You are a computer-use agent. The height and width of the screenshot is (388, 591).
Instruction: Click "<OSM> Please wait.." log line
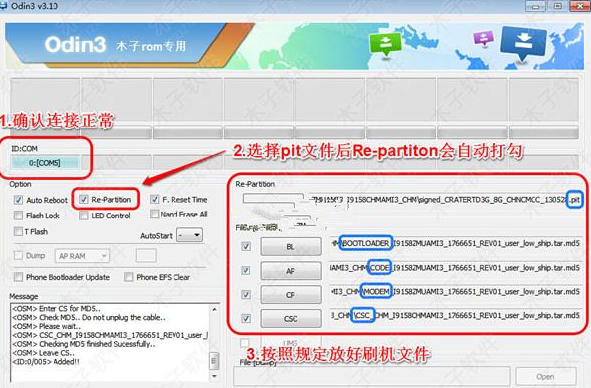46,326
